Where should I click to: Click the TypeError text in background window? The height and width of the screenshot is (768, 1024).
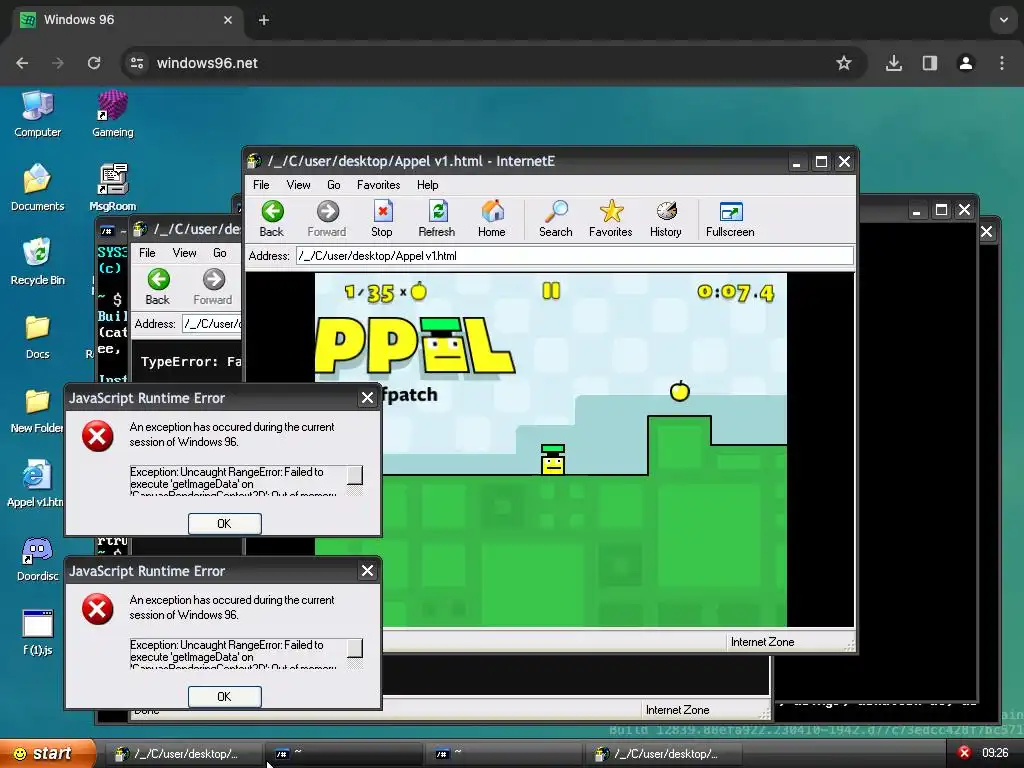[x=190, y=362]
